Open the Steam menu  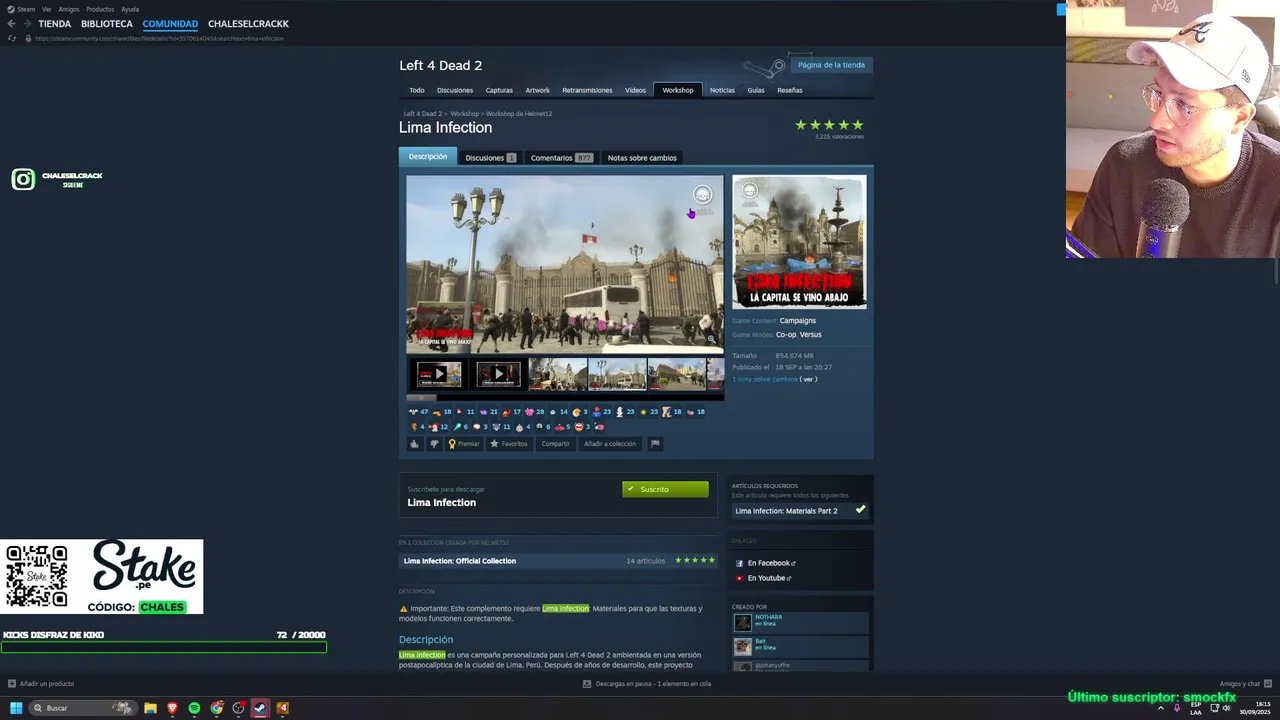(26, 9)
